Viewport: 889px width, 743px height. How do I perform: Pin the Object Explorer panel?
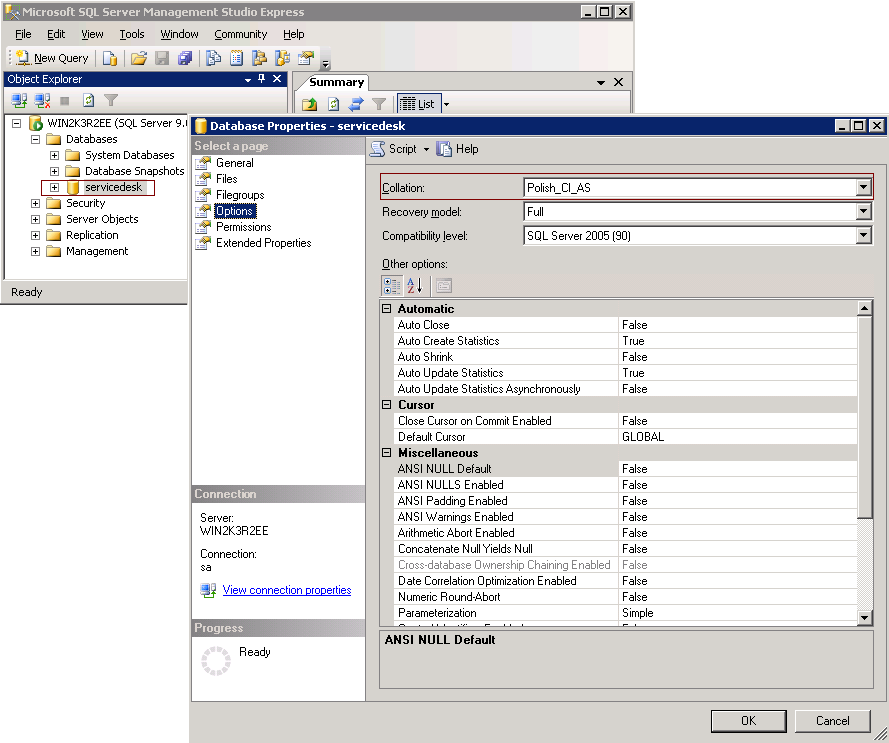261,79
